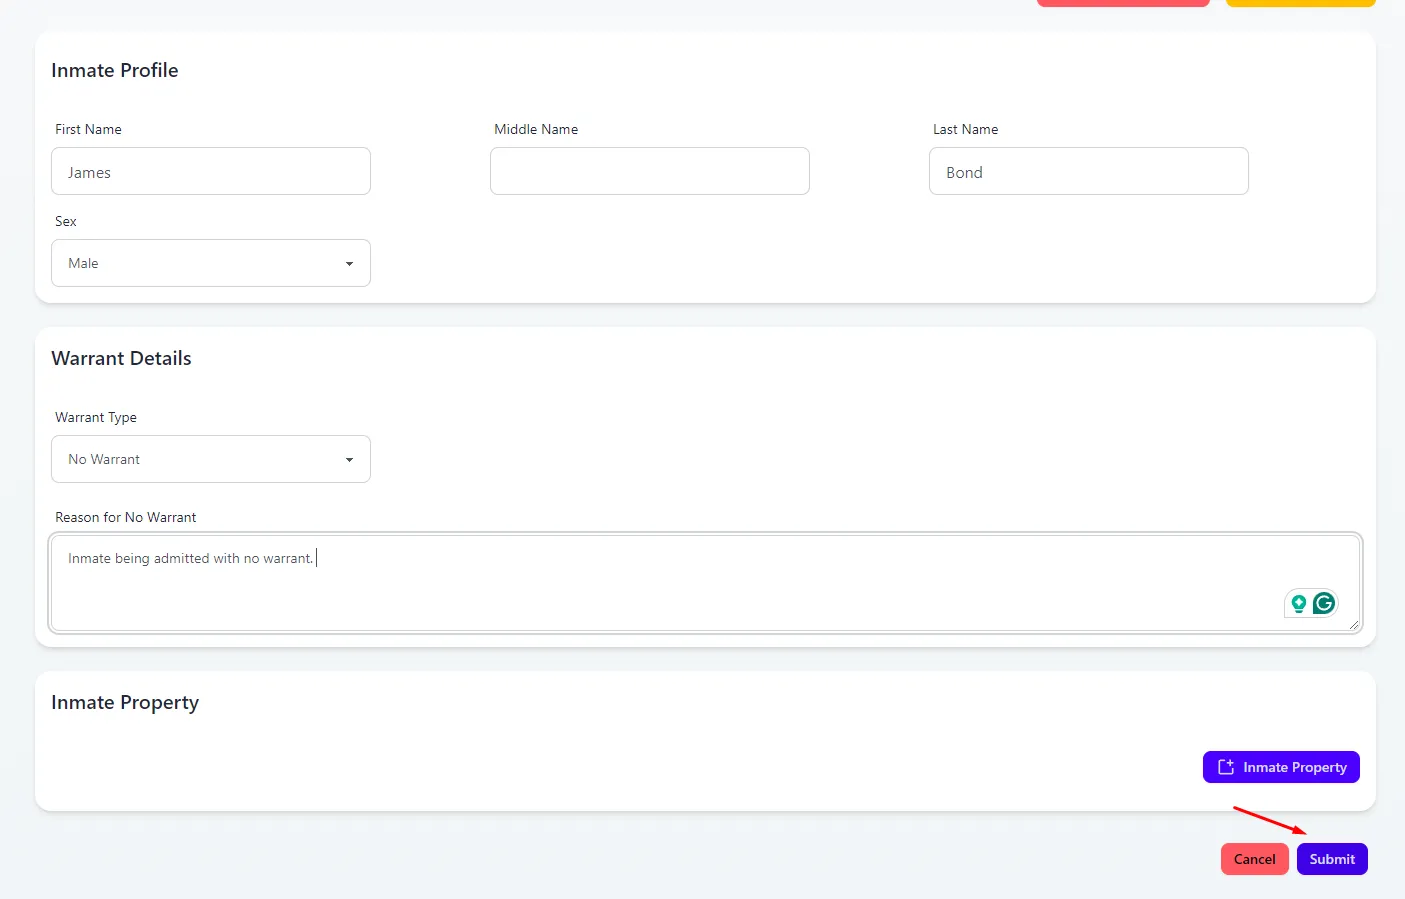Image resolution: width=1405 pixels, height=899 pixels.
Task: Click the resize grip of the reason textarea
Action: point(1353,624)
